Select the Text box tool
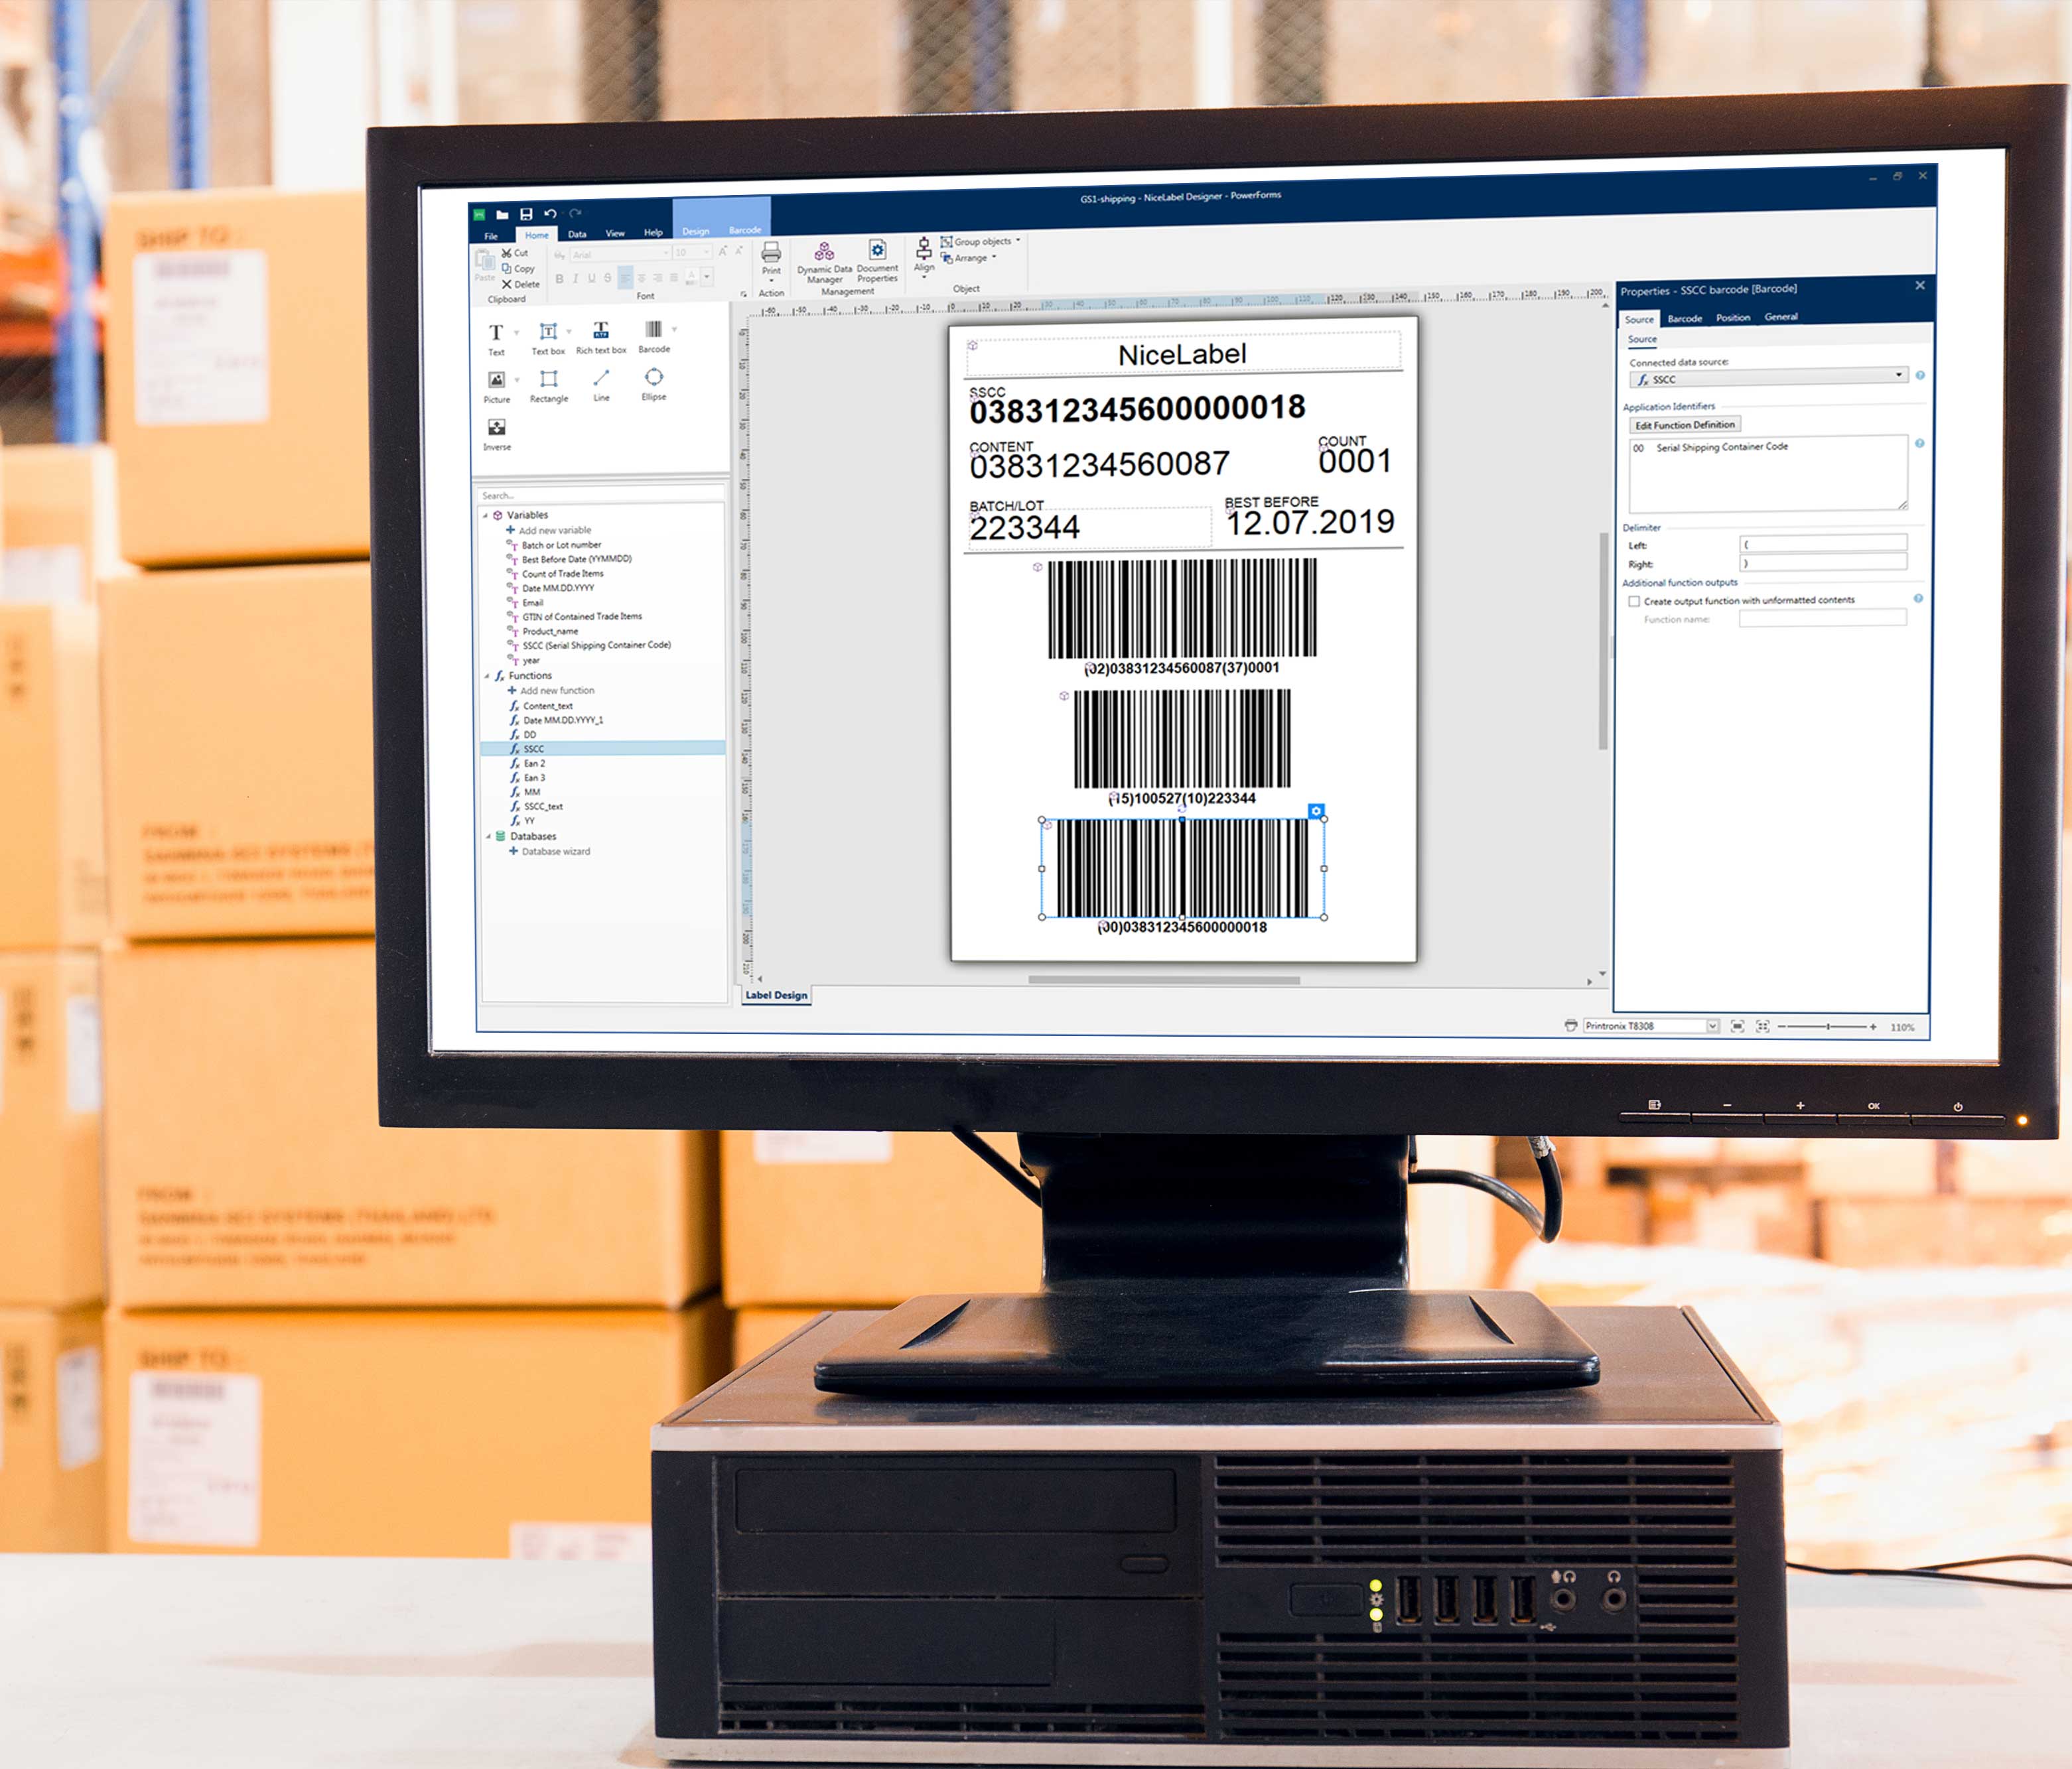2072x1769 pixels. 548,338
